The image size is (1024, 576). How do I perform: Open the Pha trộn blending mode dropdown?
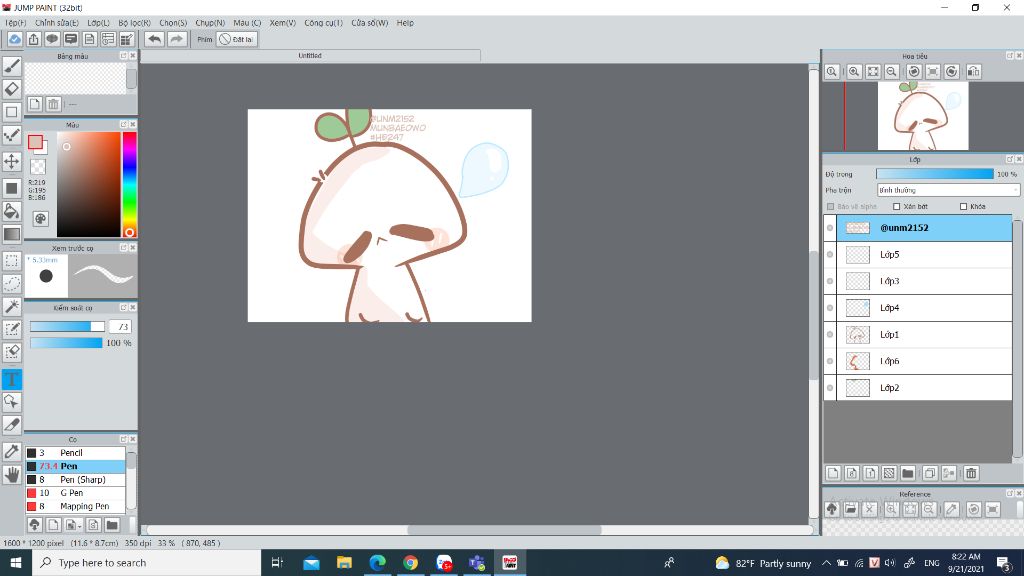948,190
